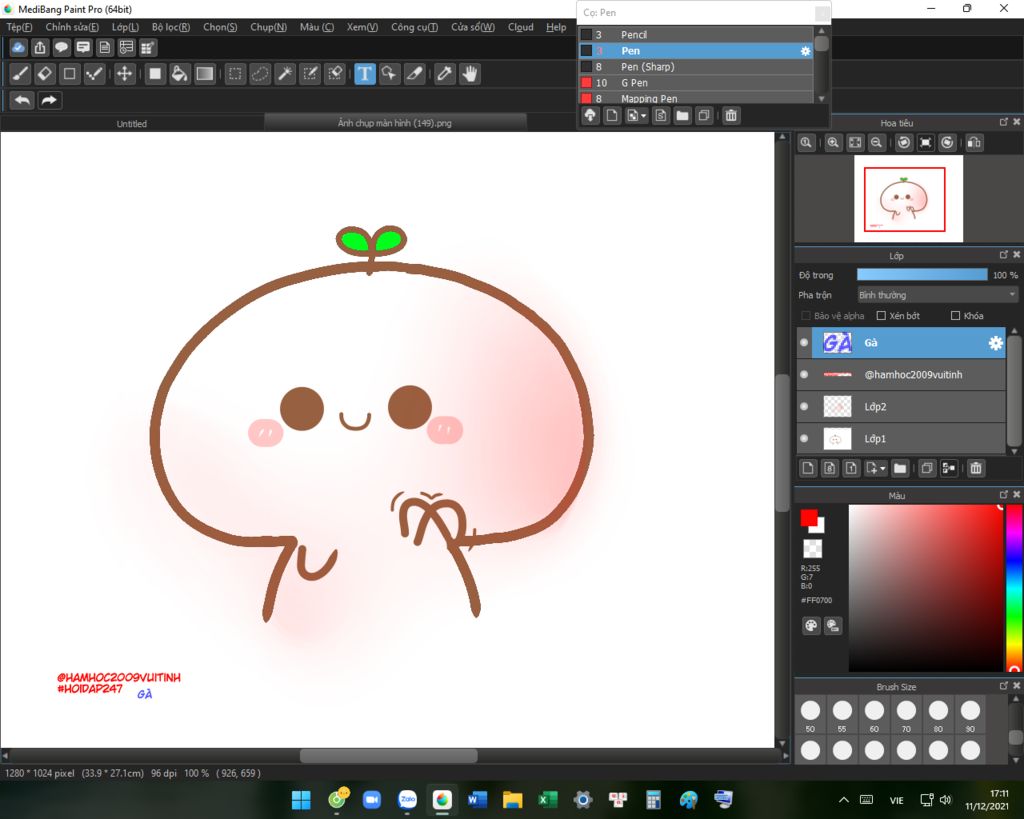Toggle the Khóa lock checkbox

point(955,316)
